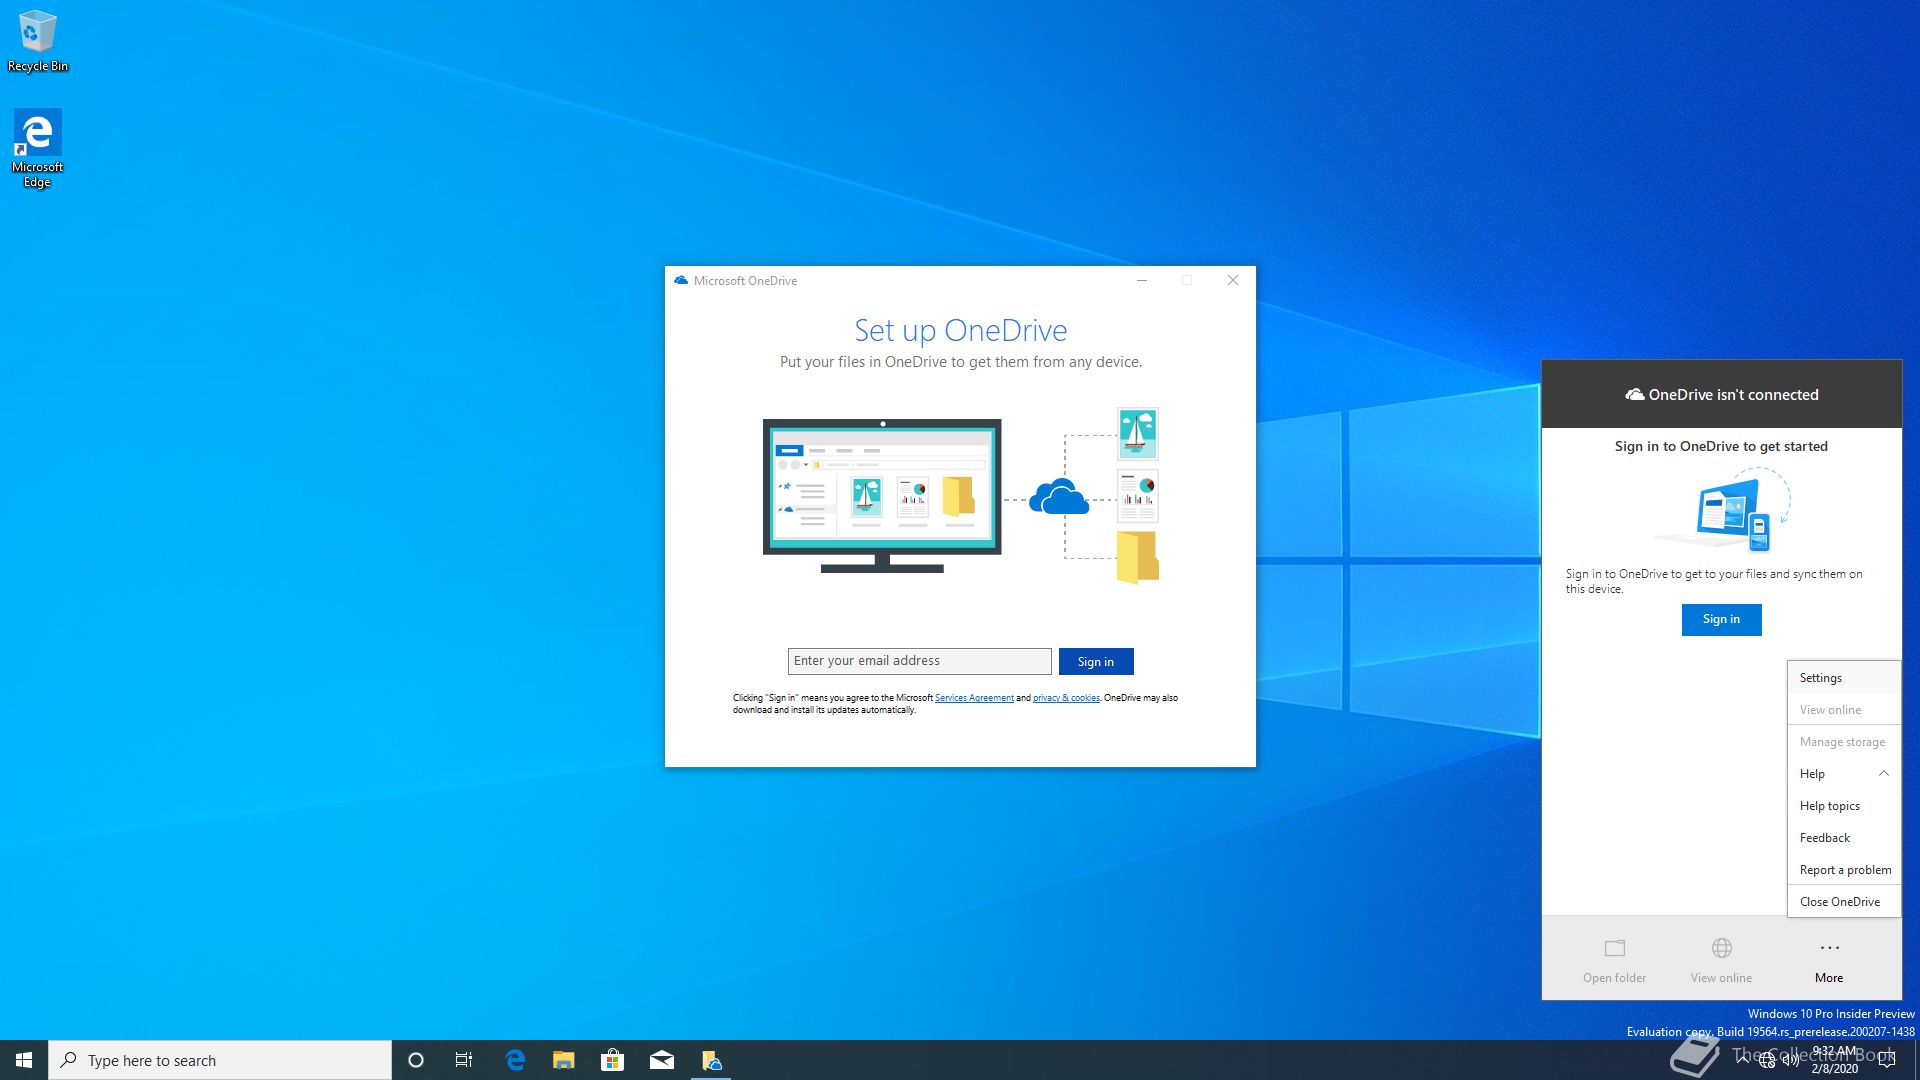Click the email address input field
This screenshot has width=1920, height=1080.
[x=919, y=661]
